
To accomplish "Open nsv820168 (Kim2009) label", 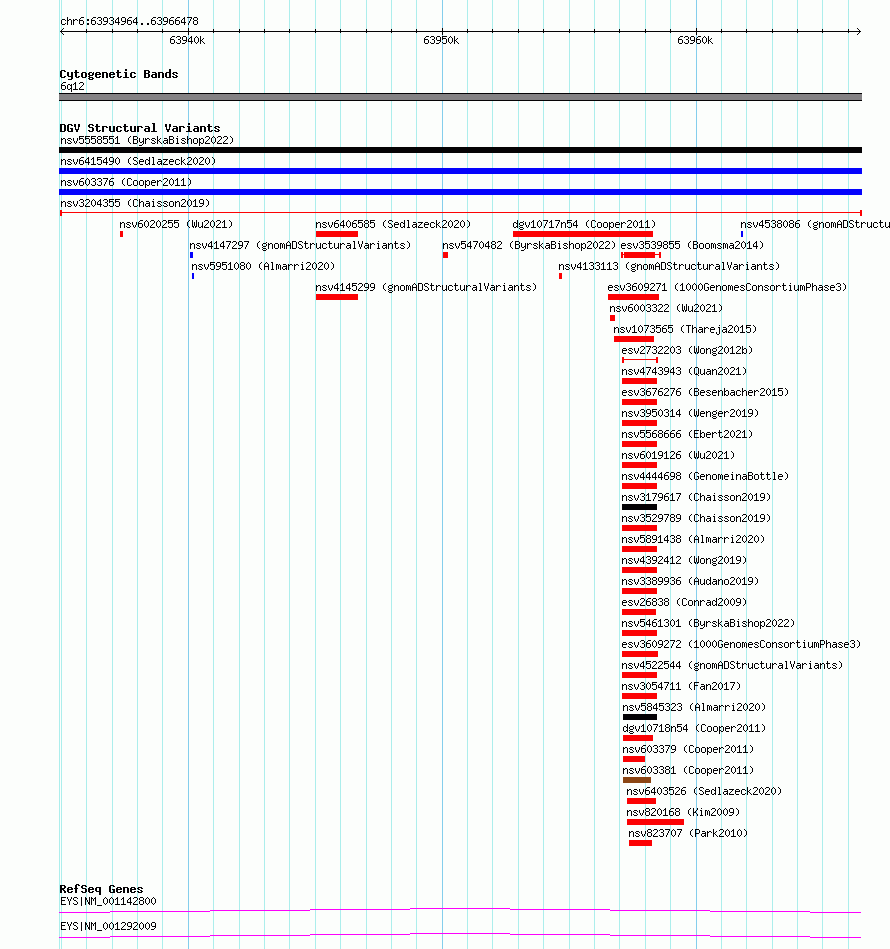I will click(683, 812).
